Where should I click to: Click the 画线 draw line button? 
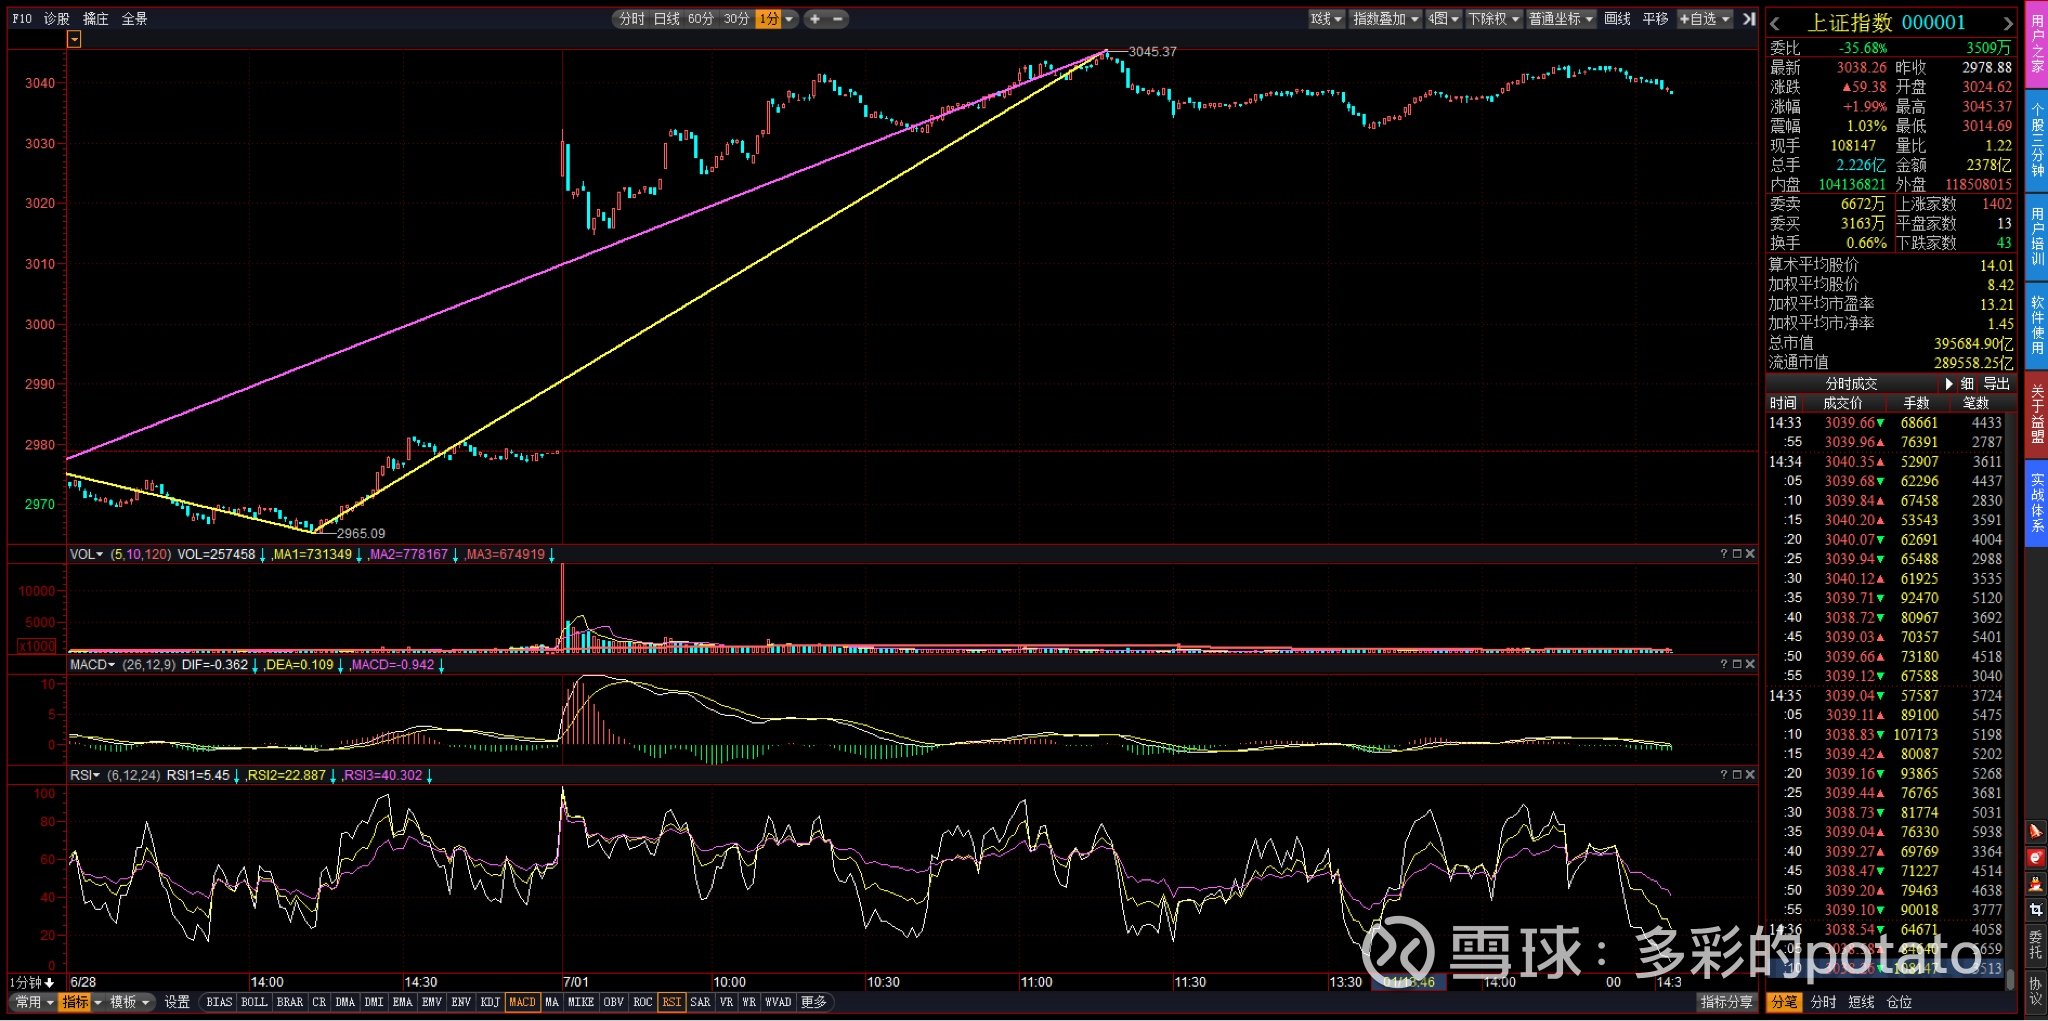pyautogui.click(x=1617, y=19)
